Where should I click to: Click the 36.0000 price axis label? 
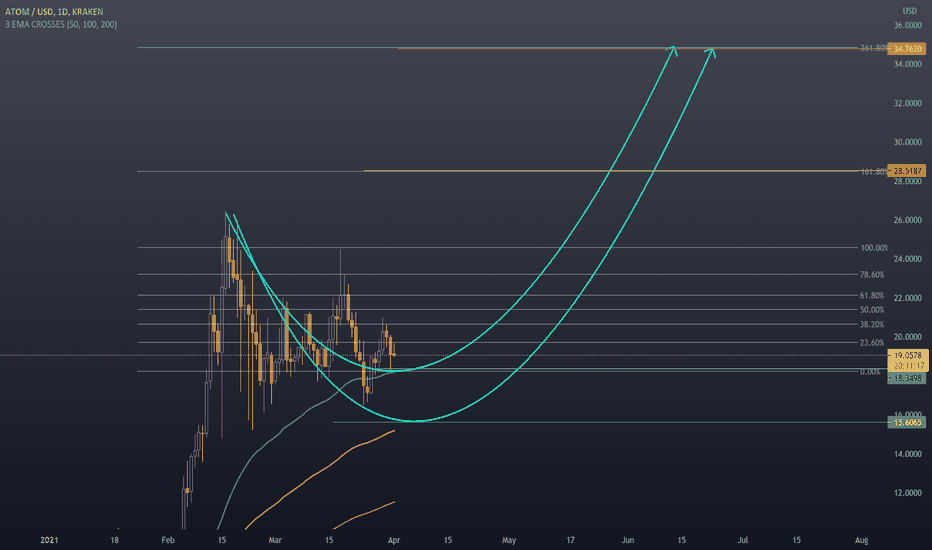coord(908,26)
